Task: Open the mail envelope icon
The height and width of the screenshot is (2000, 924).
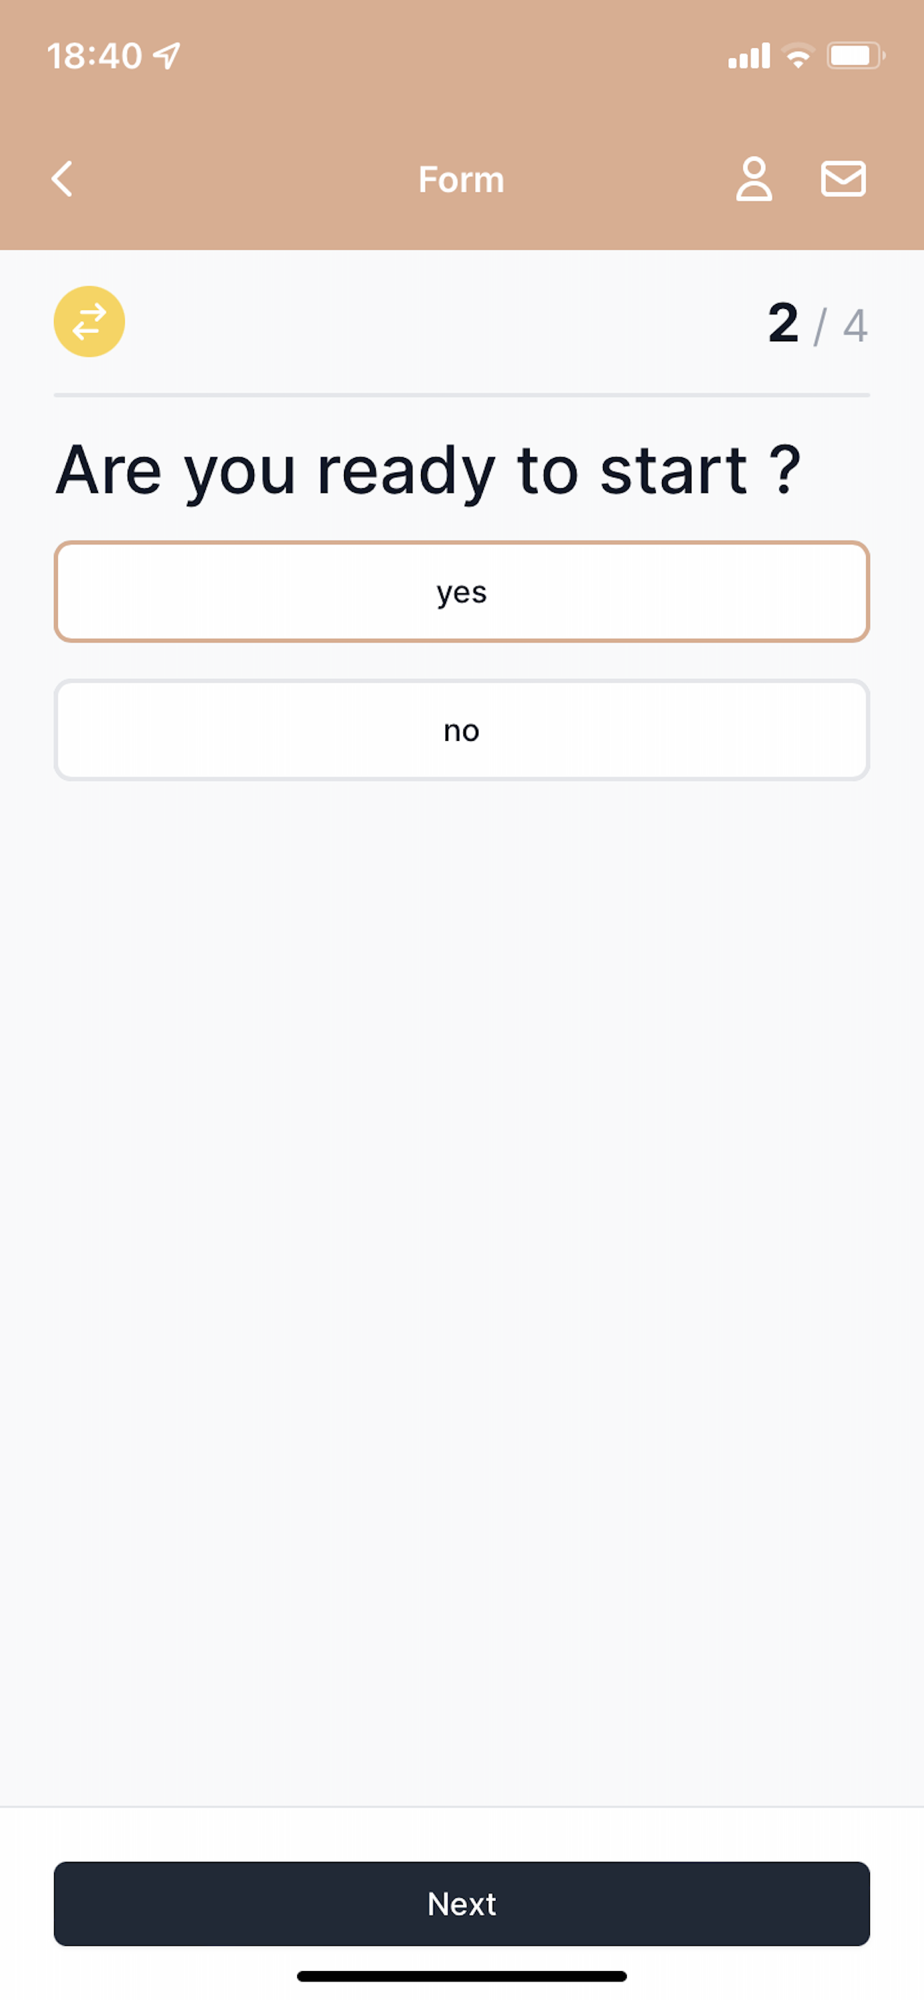Action: pos(843,179)
